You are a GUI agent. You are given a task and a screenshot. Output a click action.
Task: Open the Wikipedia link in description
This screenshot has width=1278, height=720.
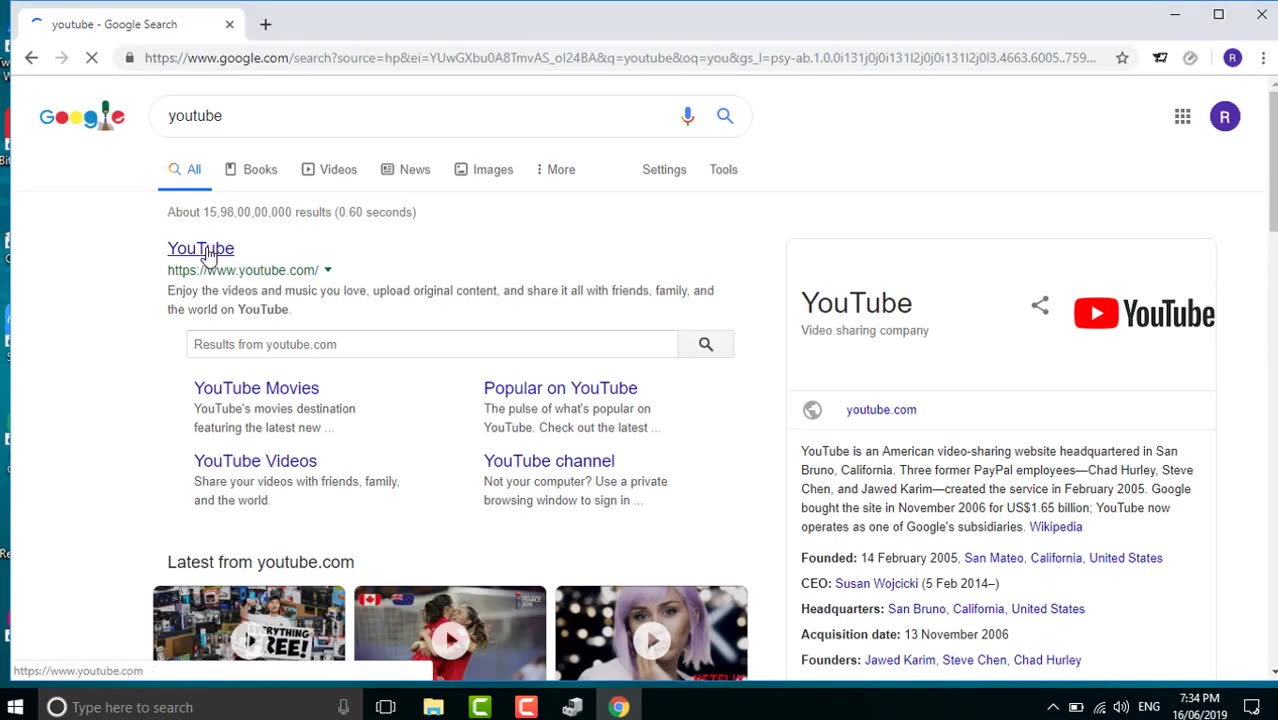(x=1055, y=527)
